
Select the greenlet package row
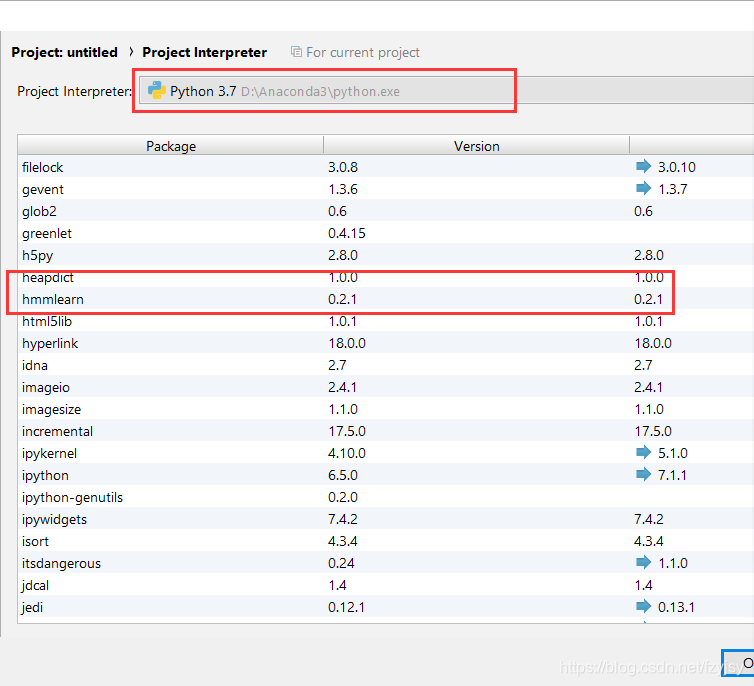click(x=386, y=233)
